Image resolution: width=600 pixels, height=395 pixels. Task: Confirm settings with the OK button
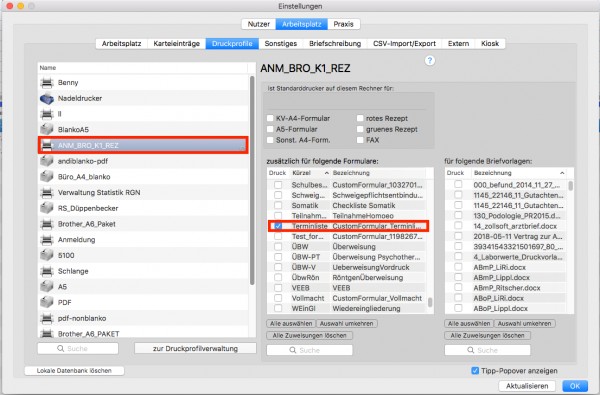tap(575, 386)
